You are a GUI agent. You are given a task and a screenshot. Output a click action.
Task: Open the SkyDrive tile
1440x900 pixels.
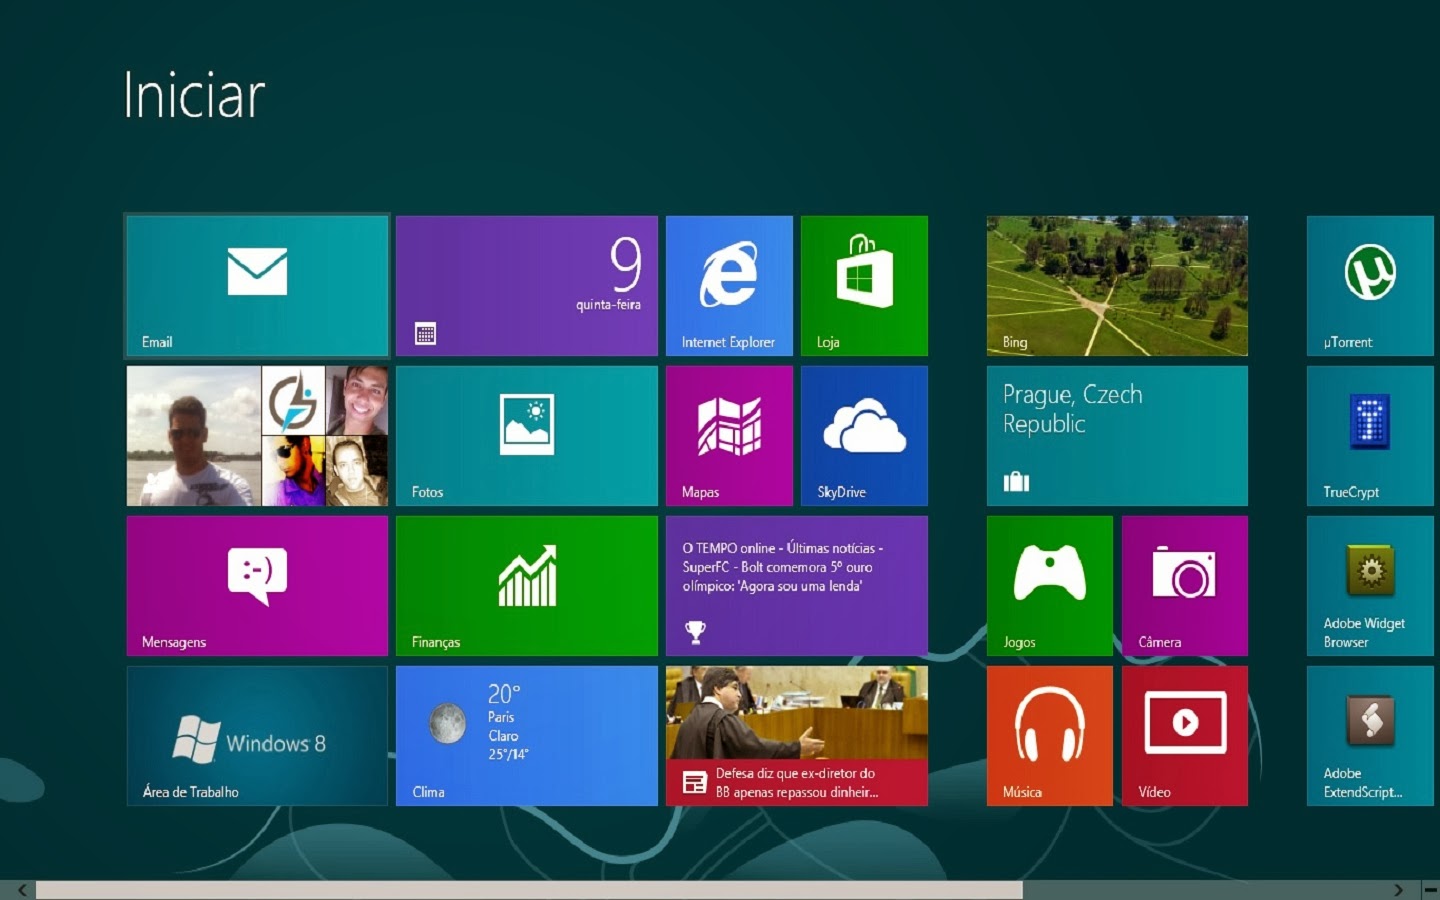864,436
